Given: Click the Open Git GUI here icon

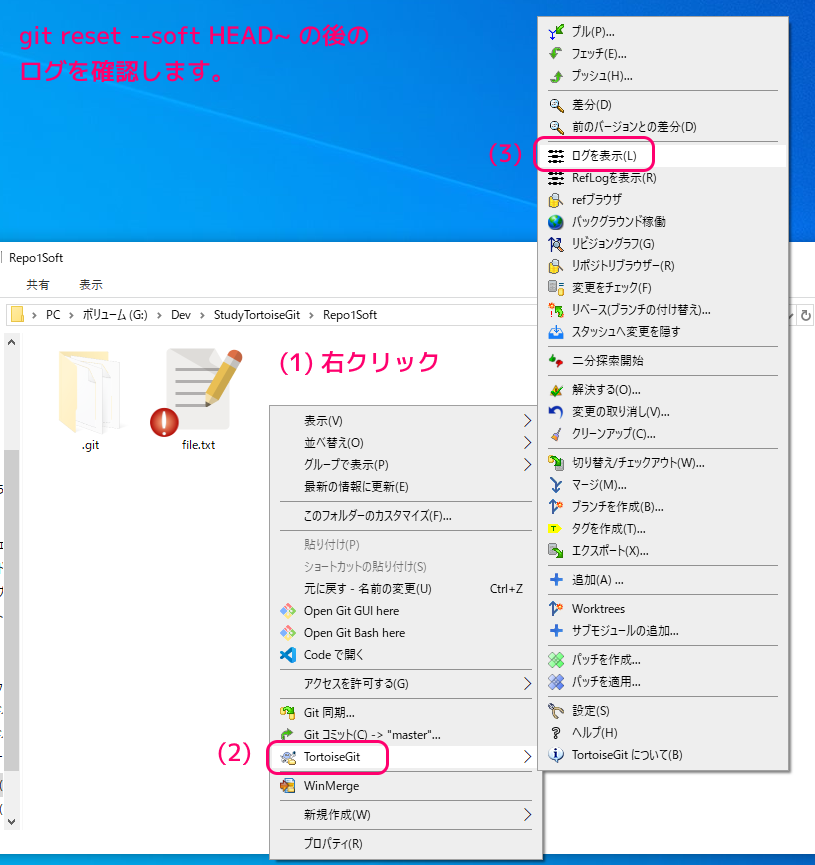Looking at the screenshot, I should tap(288, 611).
